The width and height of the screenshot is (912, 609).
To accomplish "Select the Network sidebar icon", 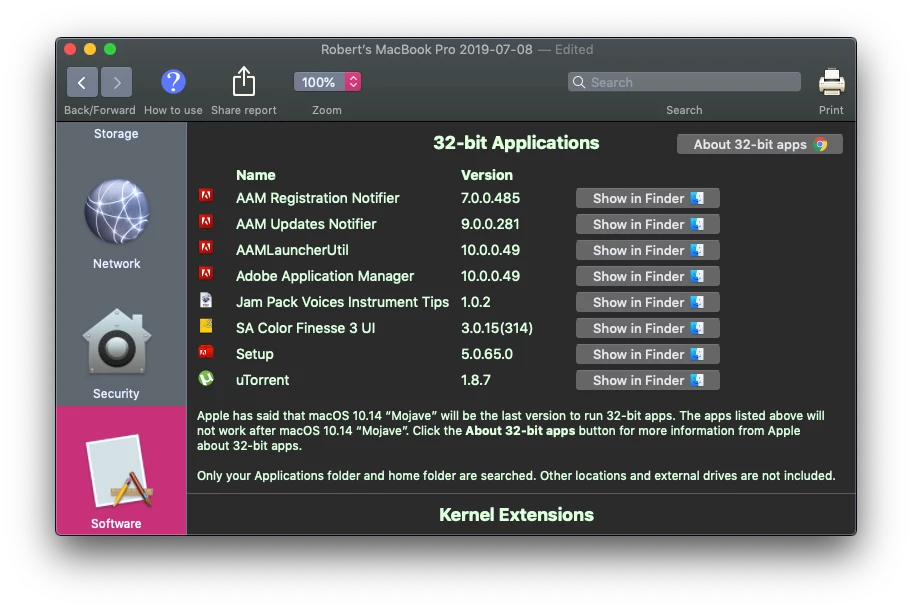I will point(117,211).
